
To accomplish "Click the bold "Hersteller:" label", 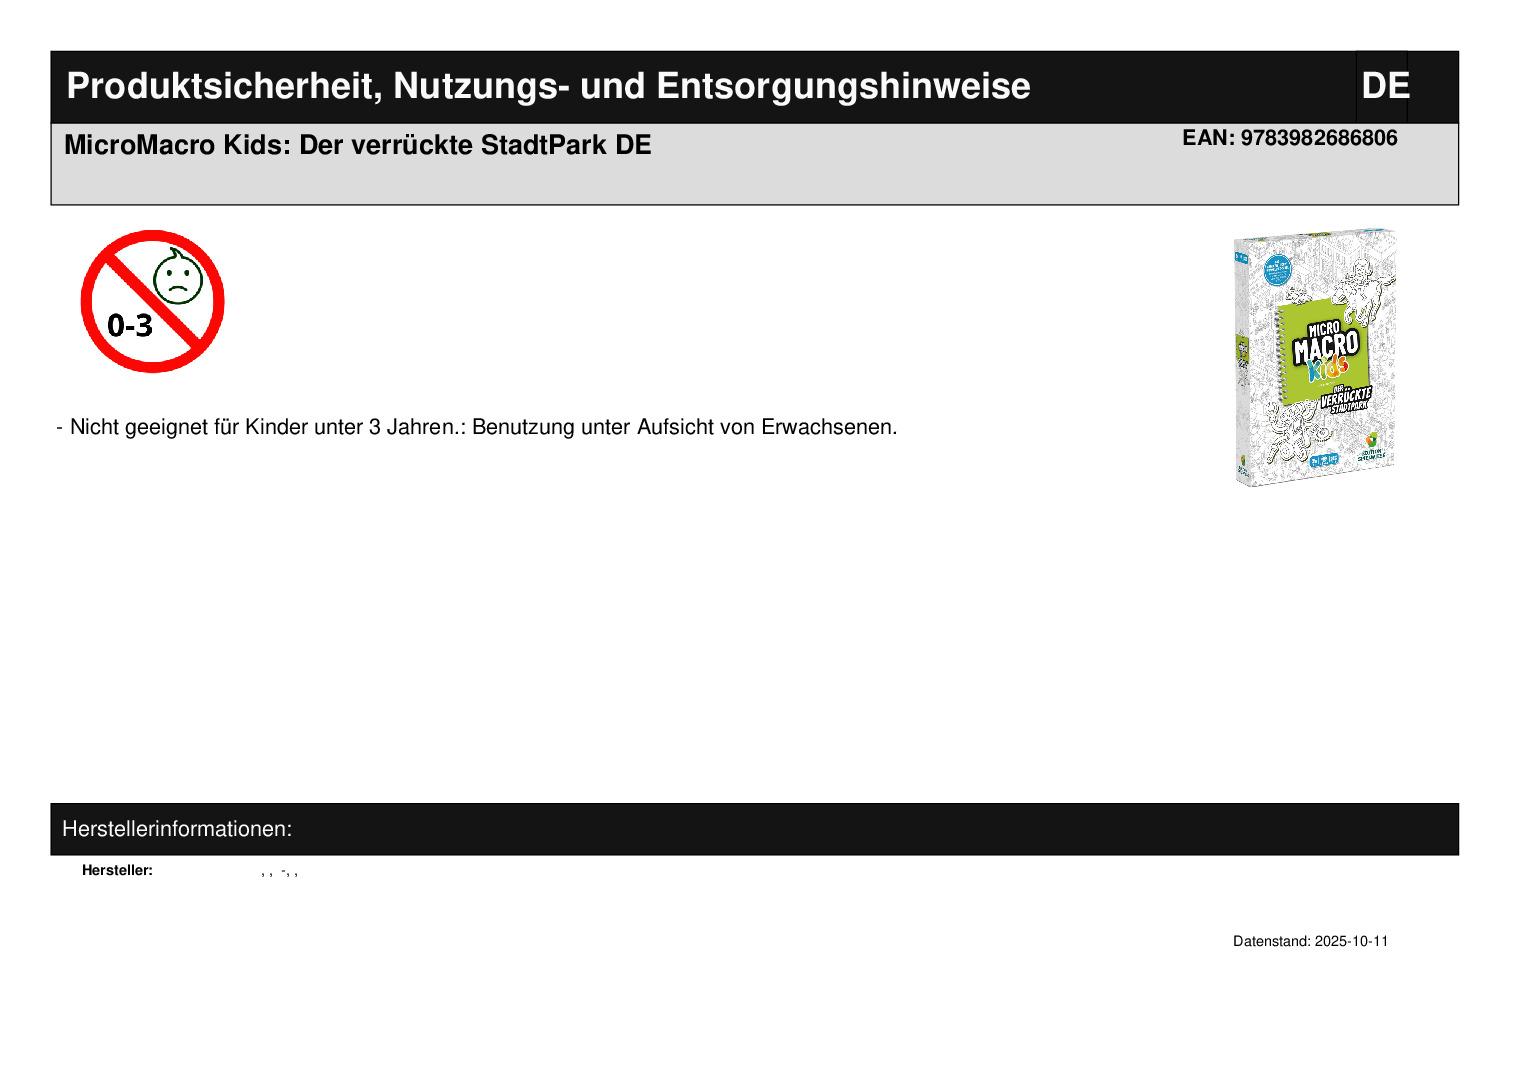I will point(117,871).
